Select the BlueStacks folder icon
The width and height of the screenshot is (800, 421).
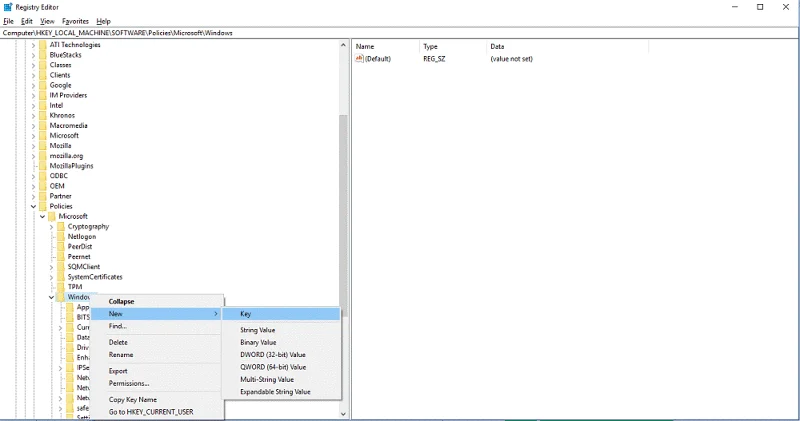(x=43, y=55)
